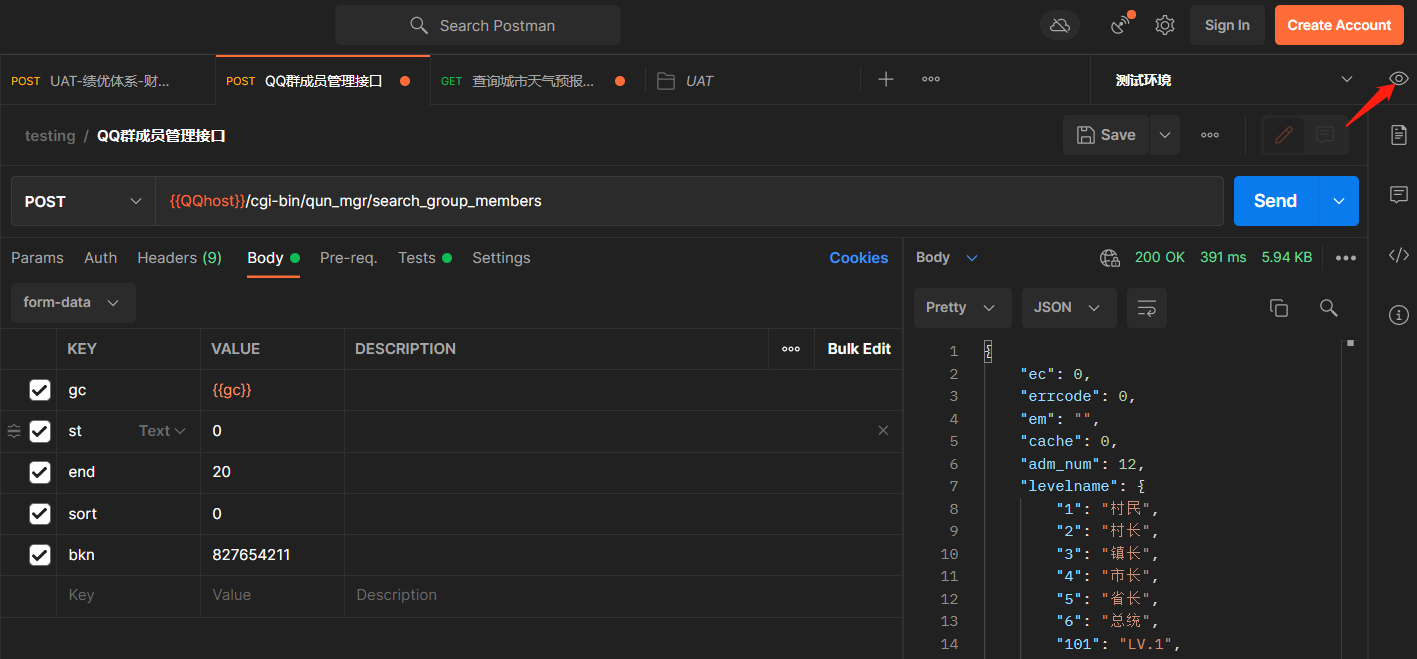Click the Sign In button

(1227, 25)
